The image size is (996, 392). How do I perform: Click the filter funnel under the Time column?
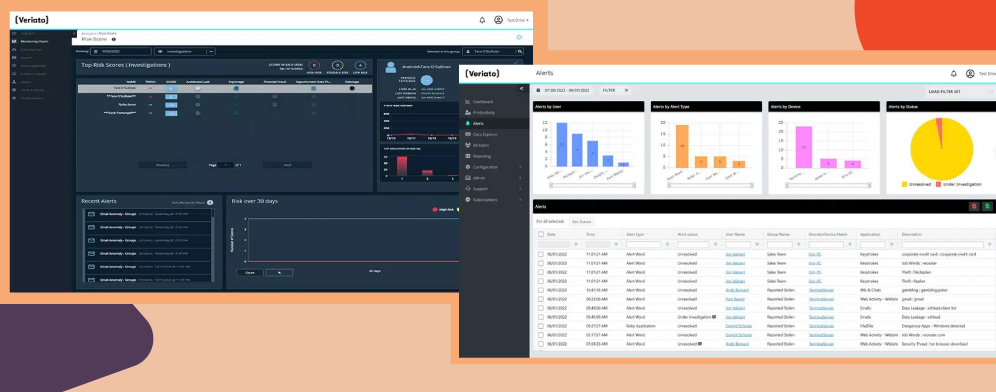616,245
